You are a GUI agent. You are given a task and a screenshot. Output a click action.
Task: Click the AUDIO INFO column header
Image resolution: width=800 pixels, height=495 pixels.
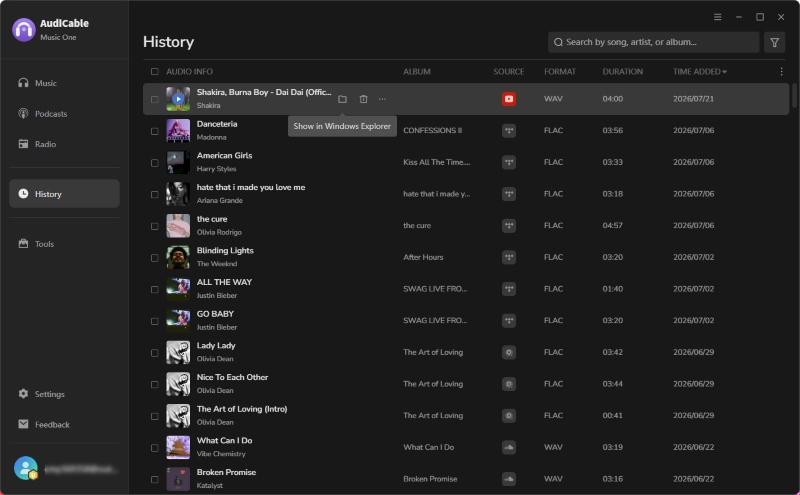click(189, 71)
